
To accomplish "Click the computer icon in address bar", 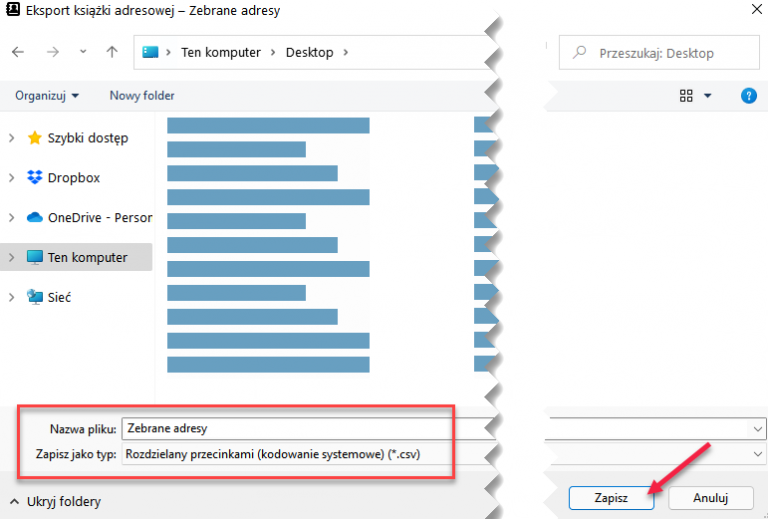I will point(150,52).
